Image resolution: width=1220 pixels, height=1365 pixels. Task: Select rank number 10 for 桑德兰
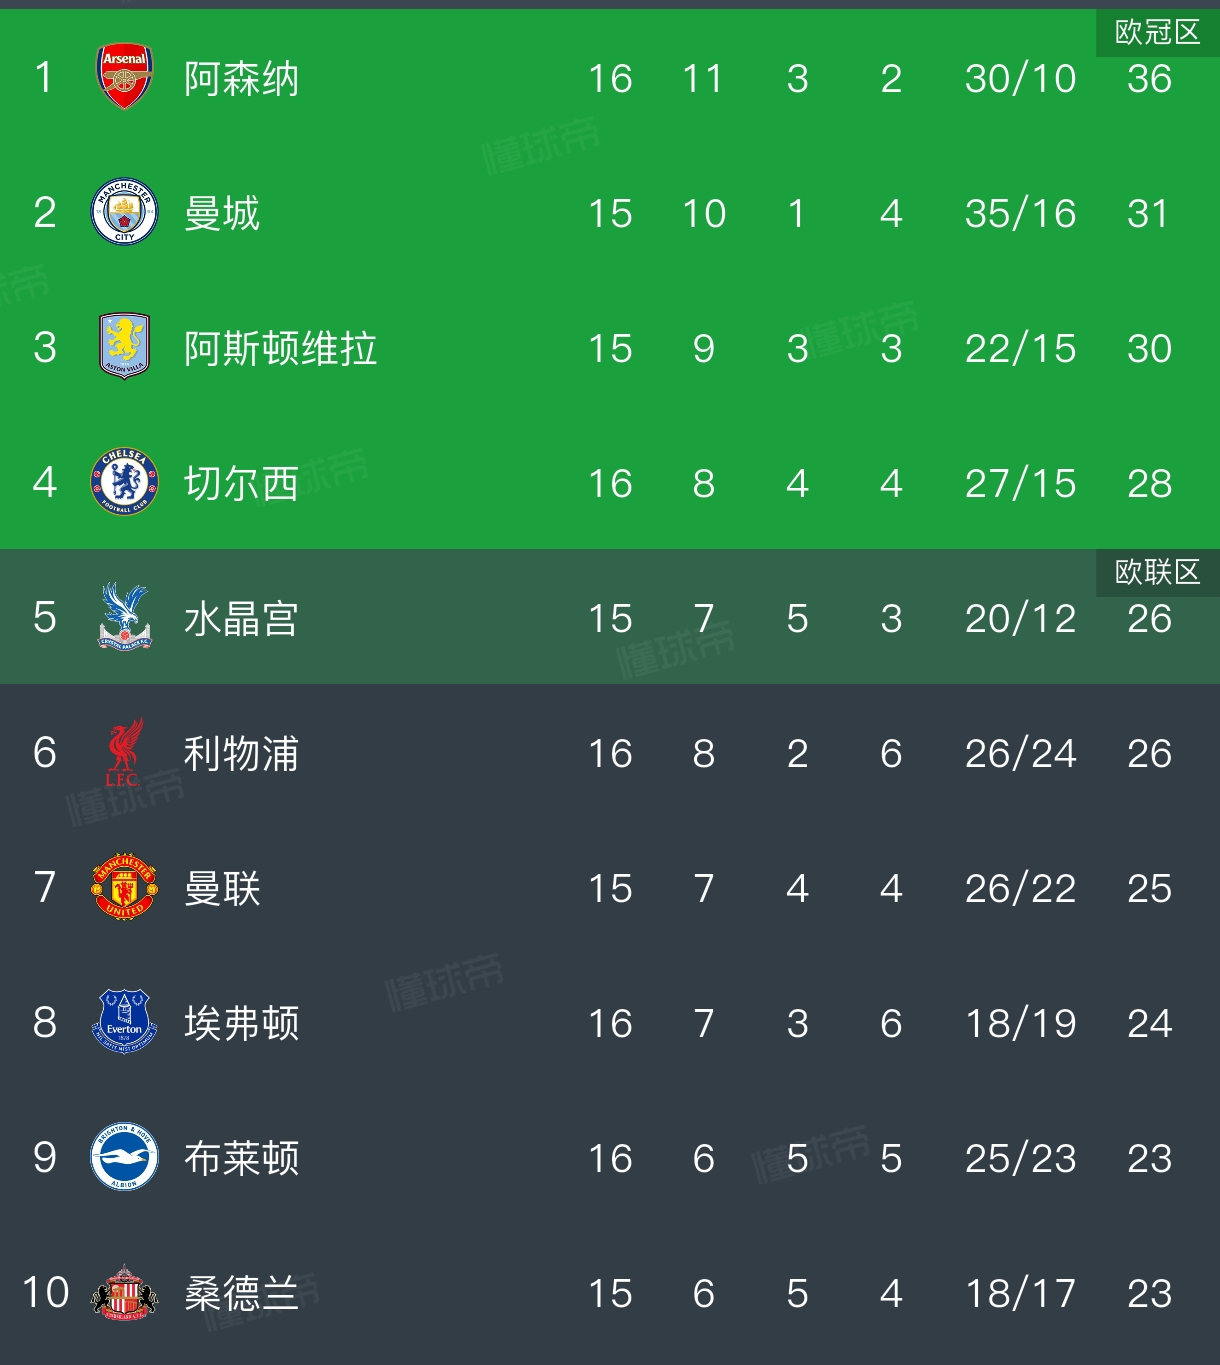tap(45, 1293)
